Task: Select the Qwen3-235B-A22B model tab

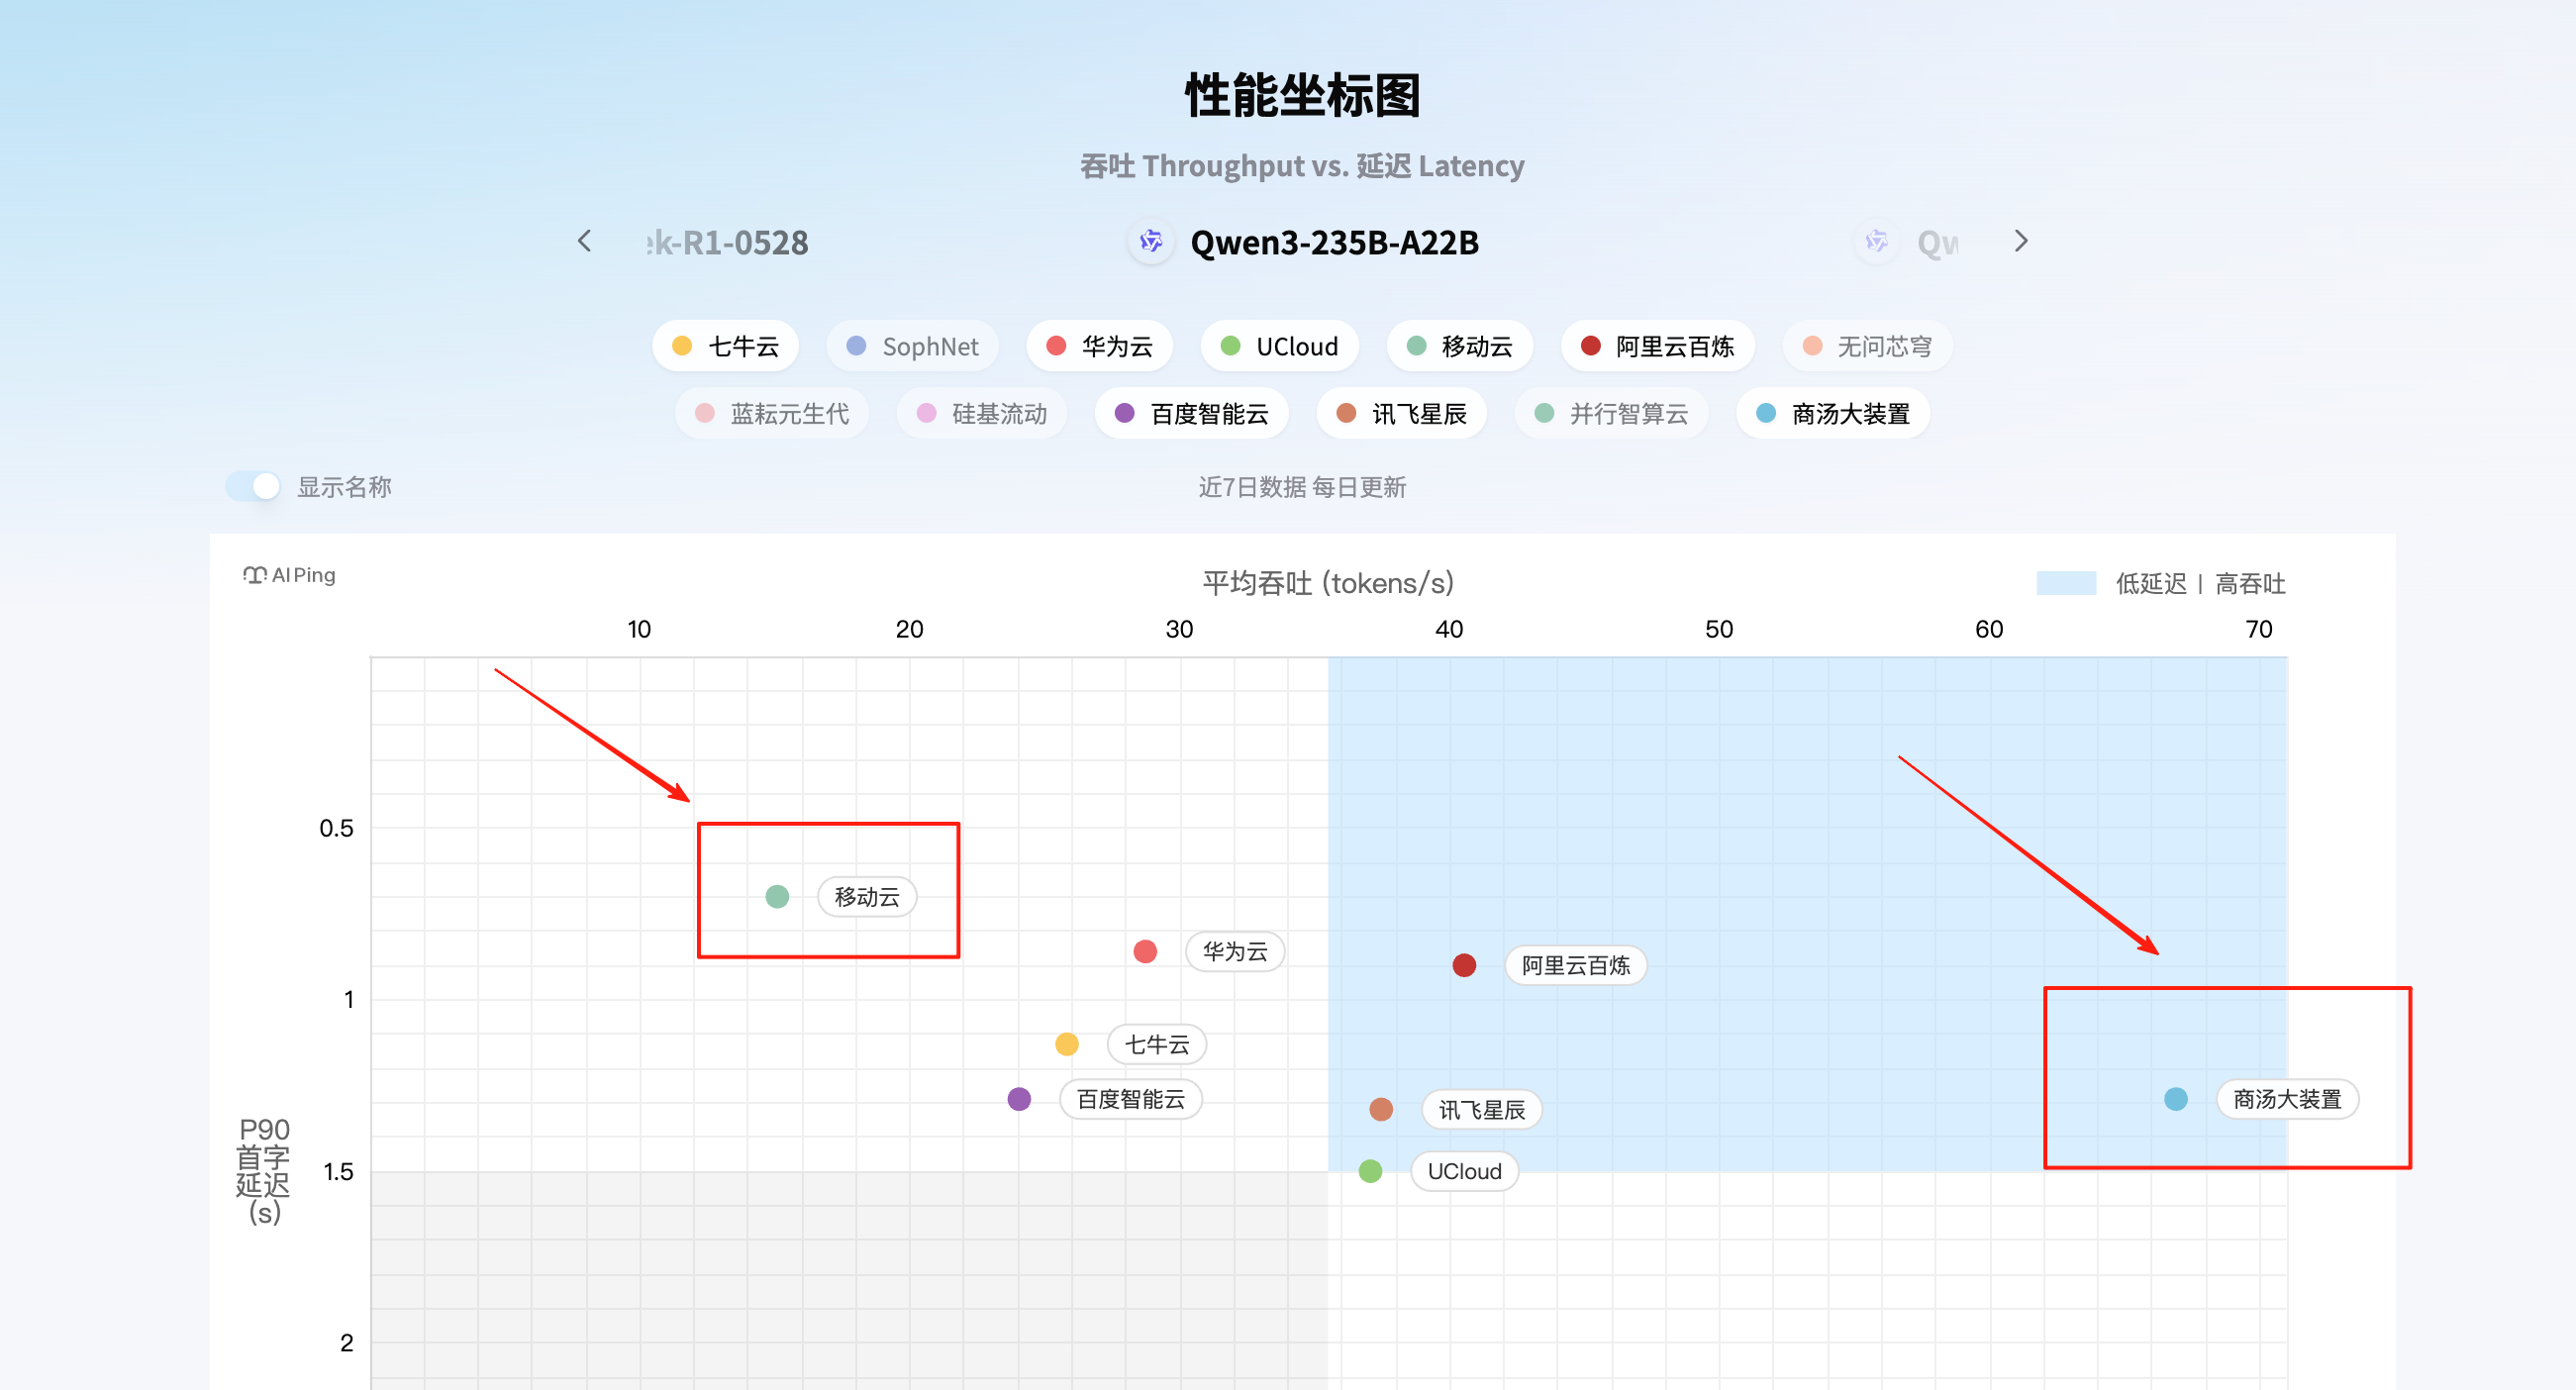Action: point(1333,243)
